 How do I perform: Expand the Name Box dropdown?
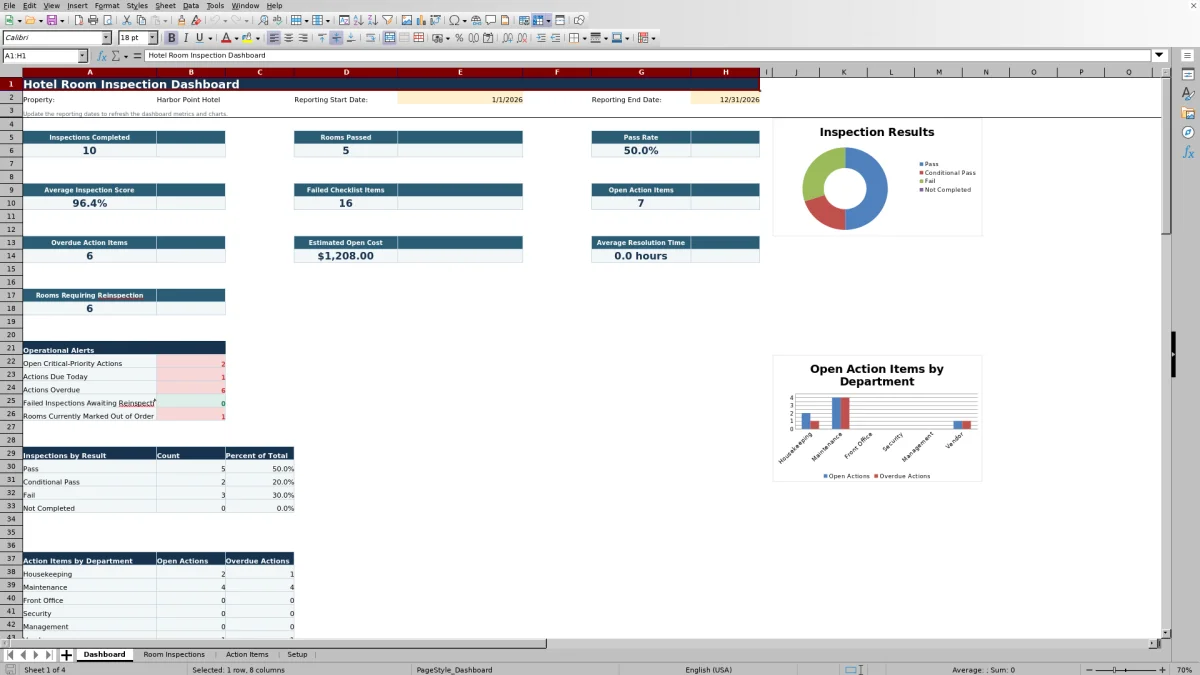click(x=82, y=56)
